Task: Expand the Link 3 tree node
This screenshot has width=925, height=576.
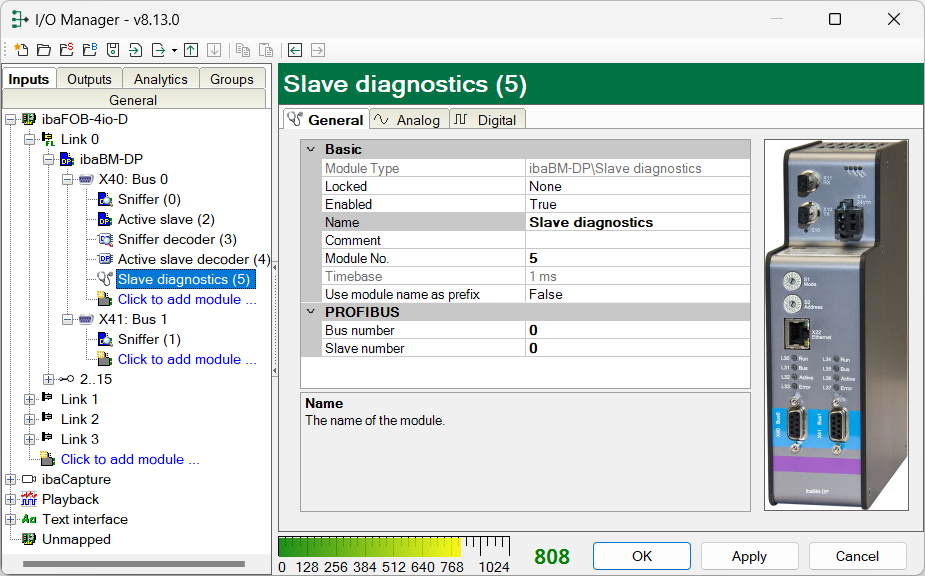Action: click(x=29, y=440)
